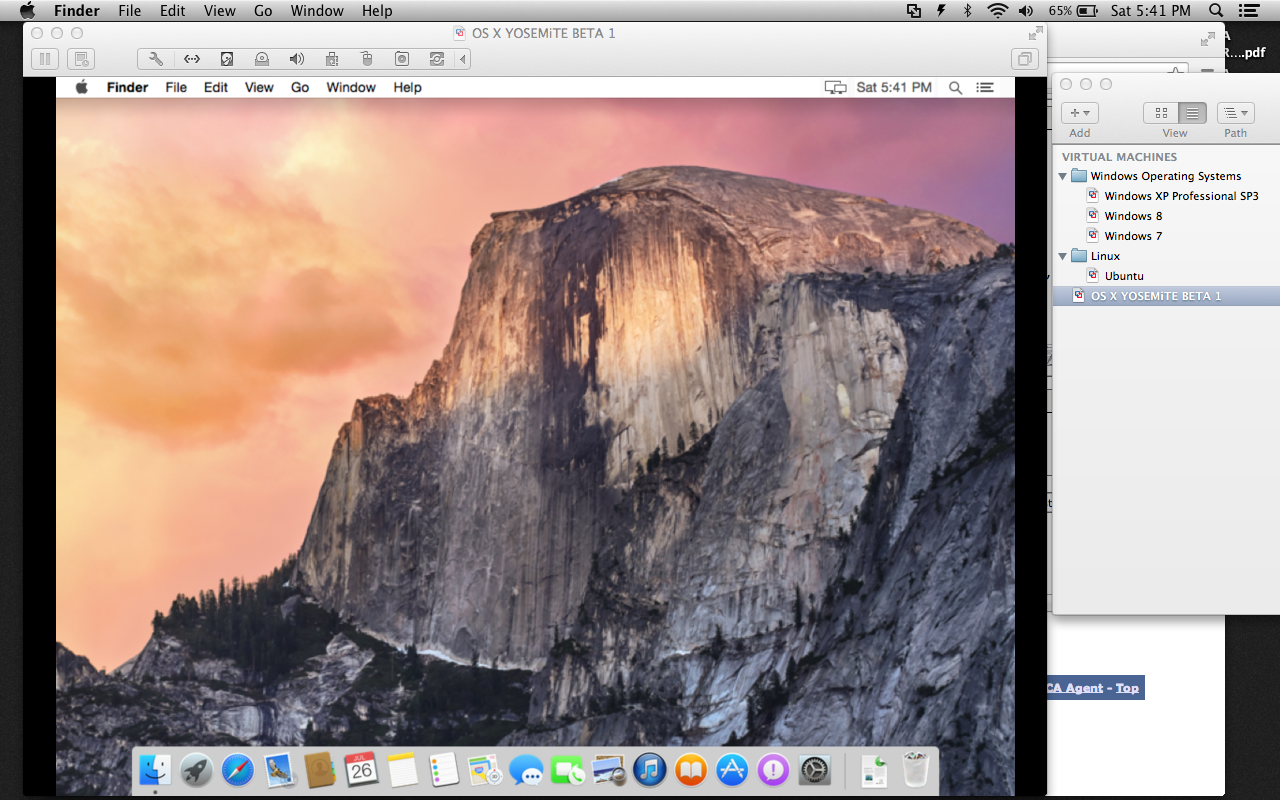Open Contacts from the guest dock
The height and width of the screenshot is (800, 1280).
[x=319, y=770]
